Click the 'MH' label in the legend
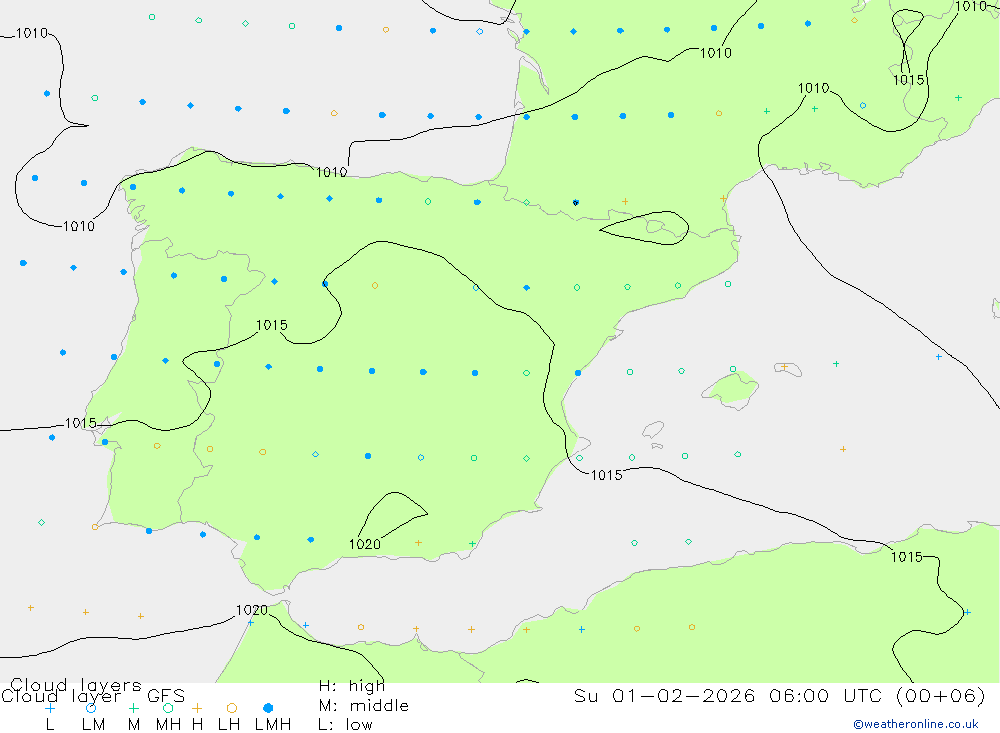The image size is (1000, 733). [168, 725]
